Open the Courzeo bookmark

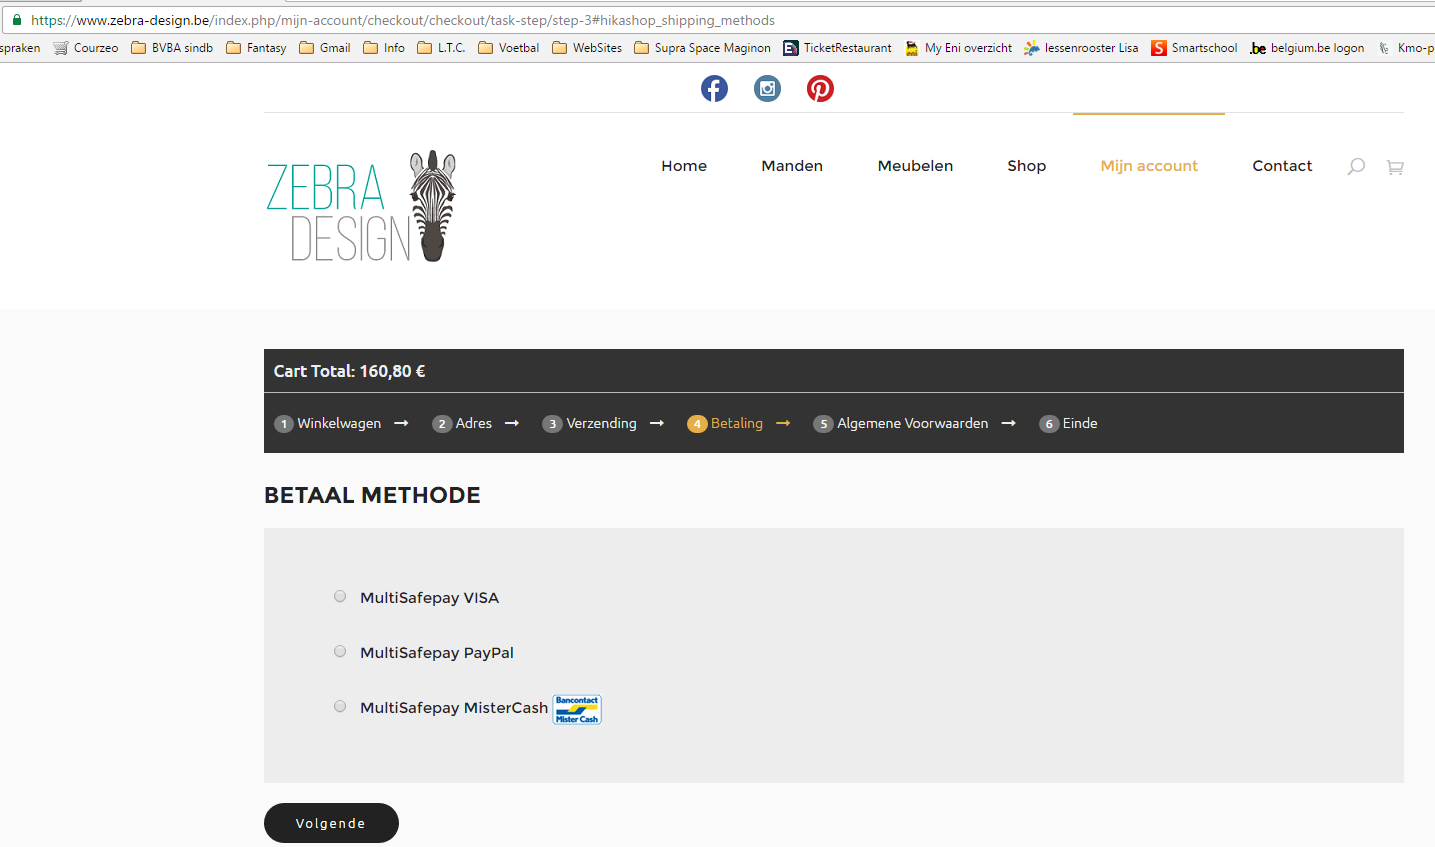tap(86, 48)
